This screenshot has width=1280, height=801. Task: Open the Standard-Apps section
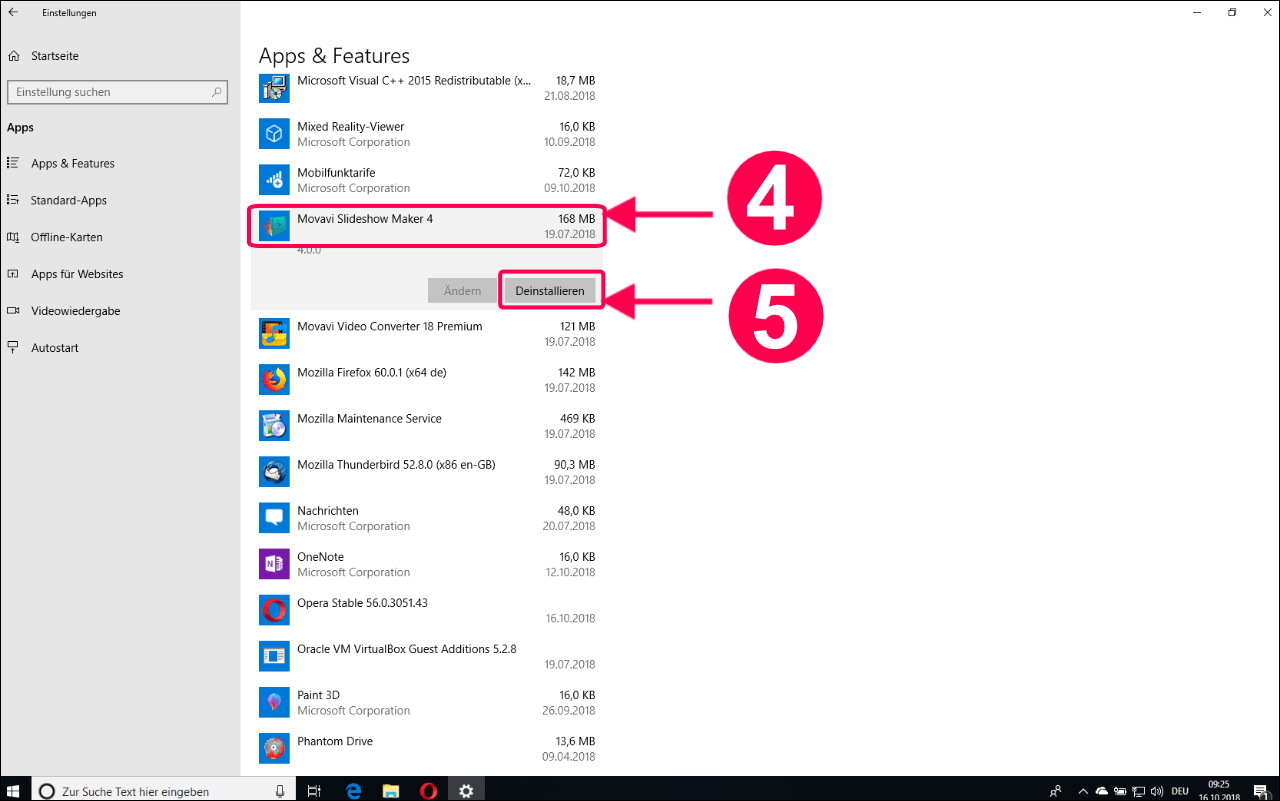(68, 200)
